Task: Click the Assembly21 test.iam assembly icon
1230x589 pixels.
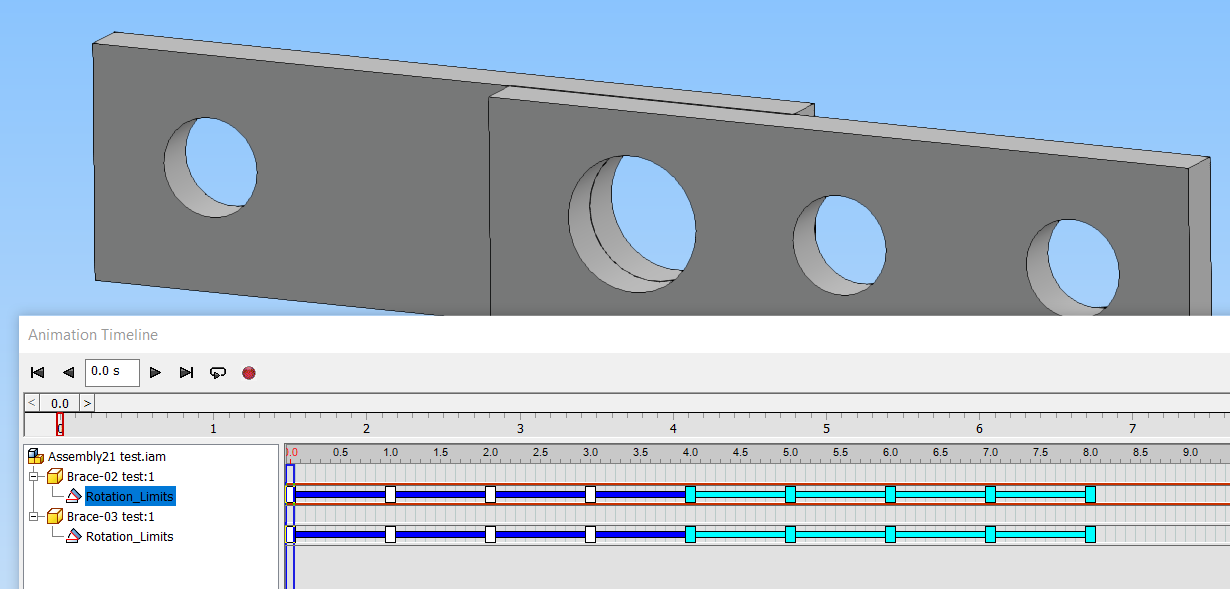Action: point(35,456)
